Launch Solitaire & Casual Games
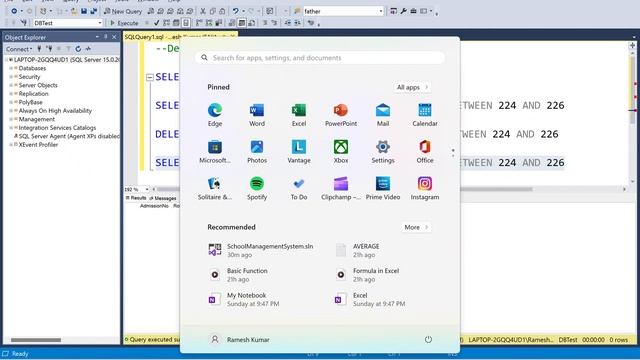 point(215,188)
